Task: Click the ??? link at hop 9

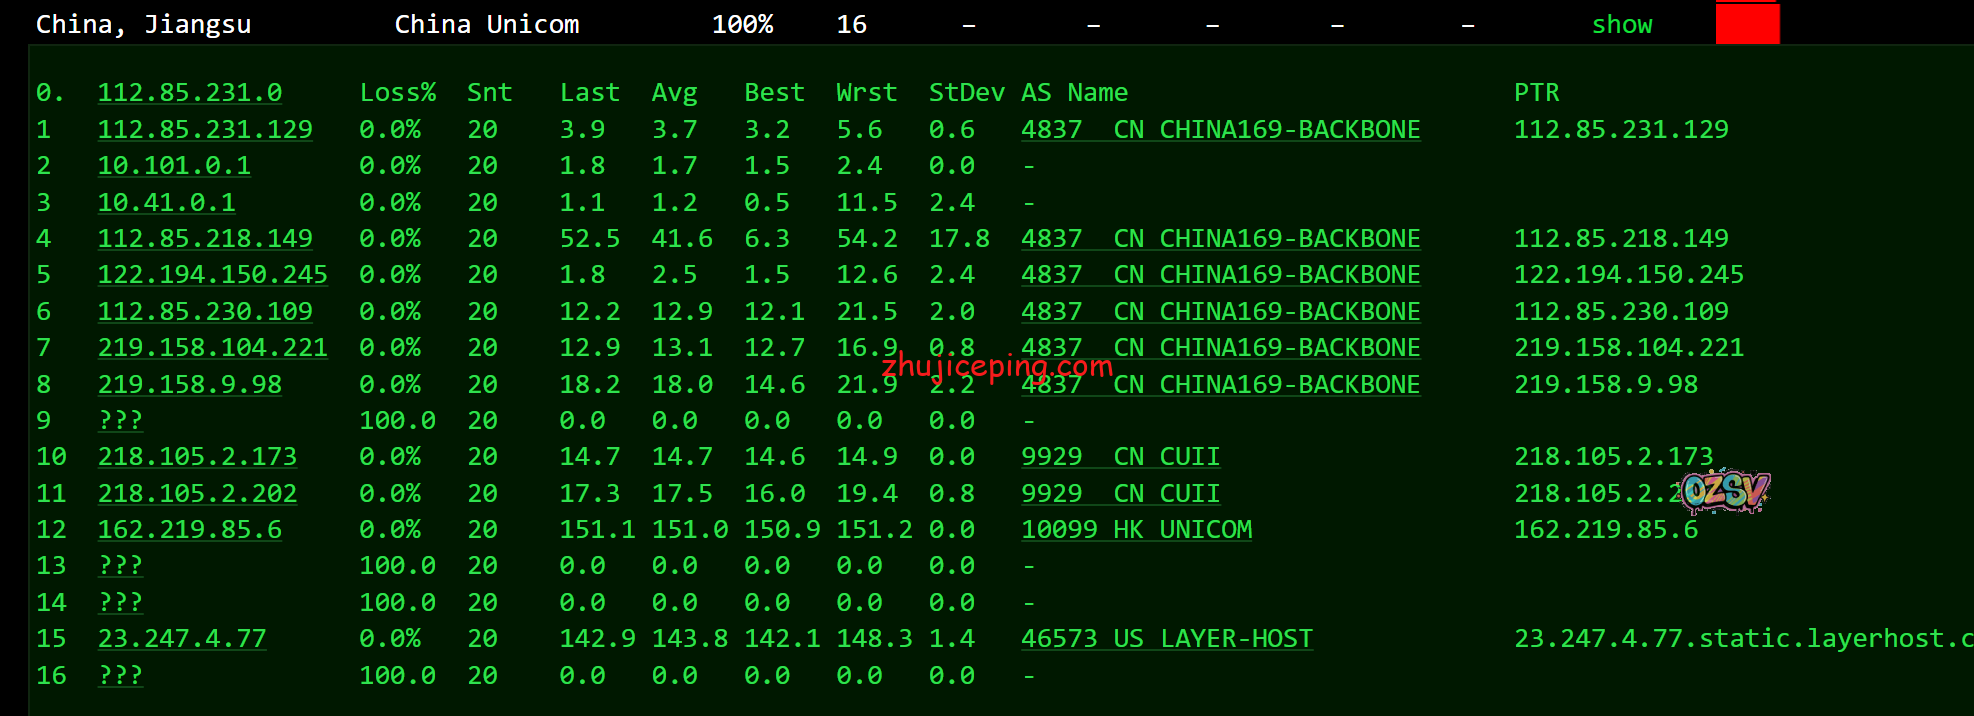Action: click(120, 421)
